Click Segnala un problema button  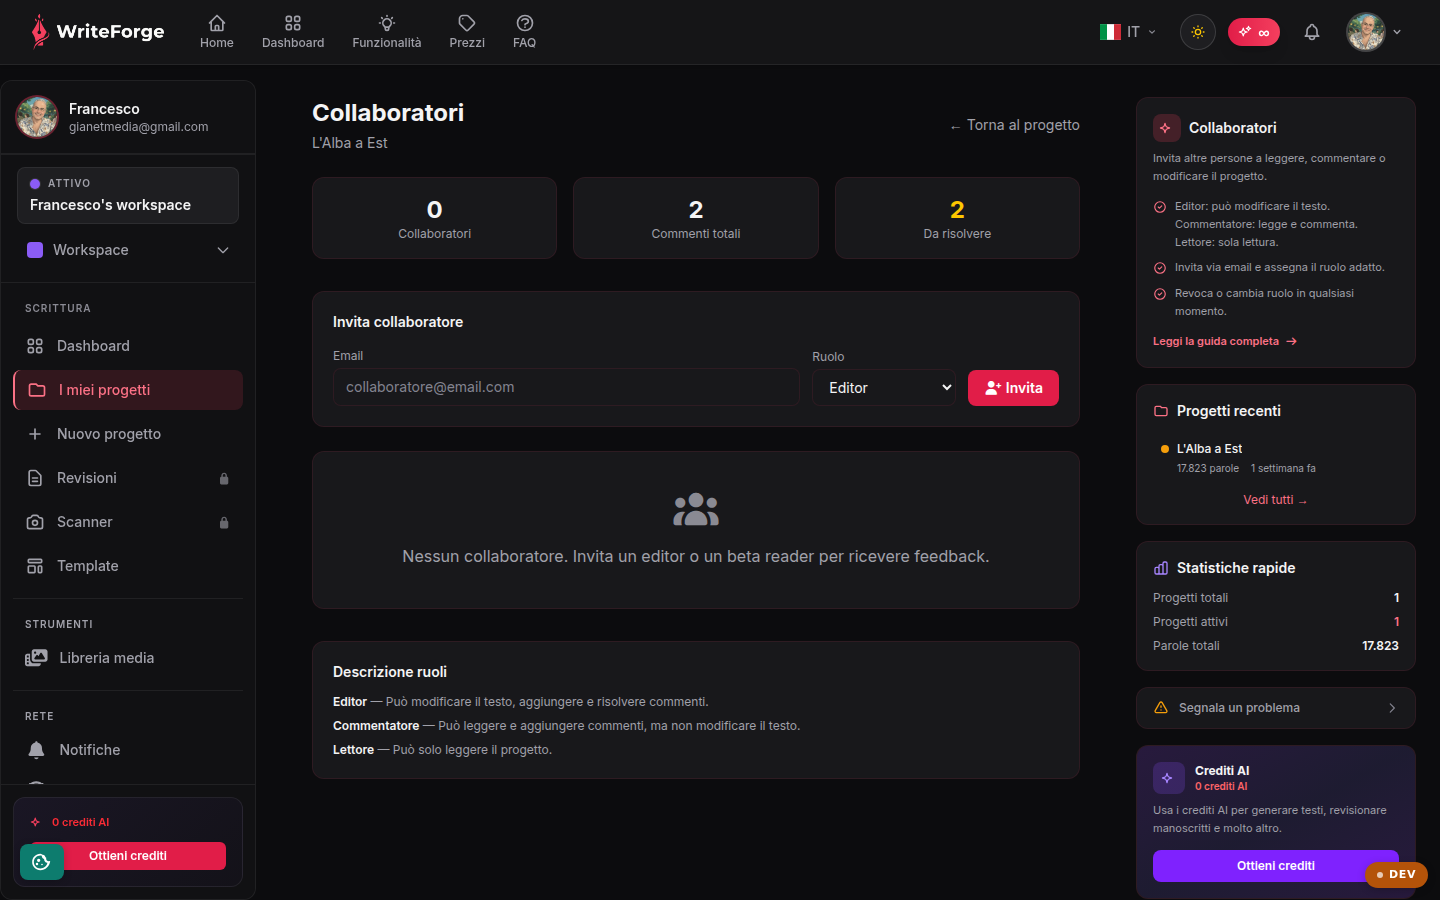[x=1276, y=708]
